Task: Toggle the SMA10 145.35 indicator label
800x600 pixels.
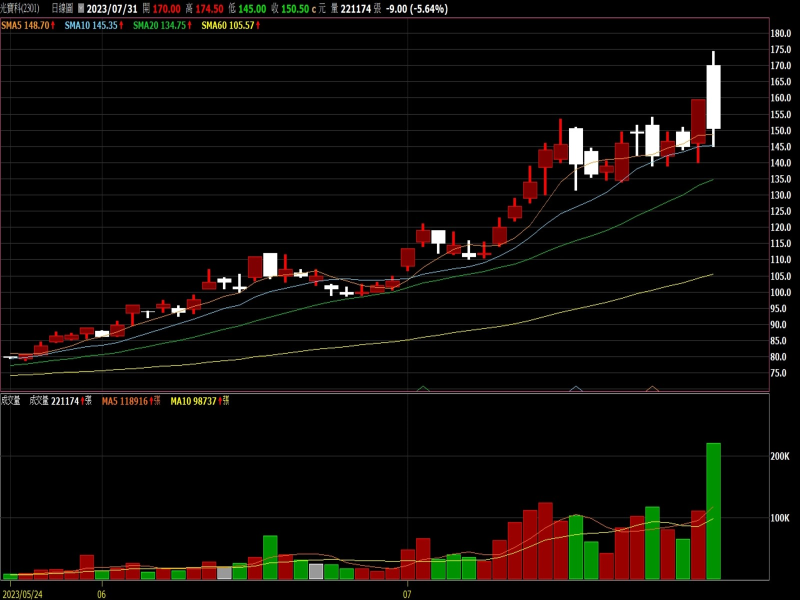Action: (94, 25)
